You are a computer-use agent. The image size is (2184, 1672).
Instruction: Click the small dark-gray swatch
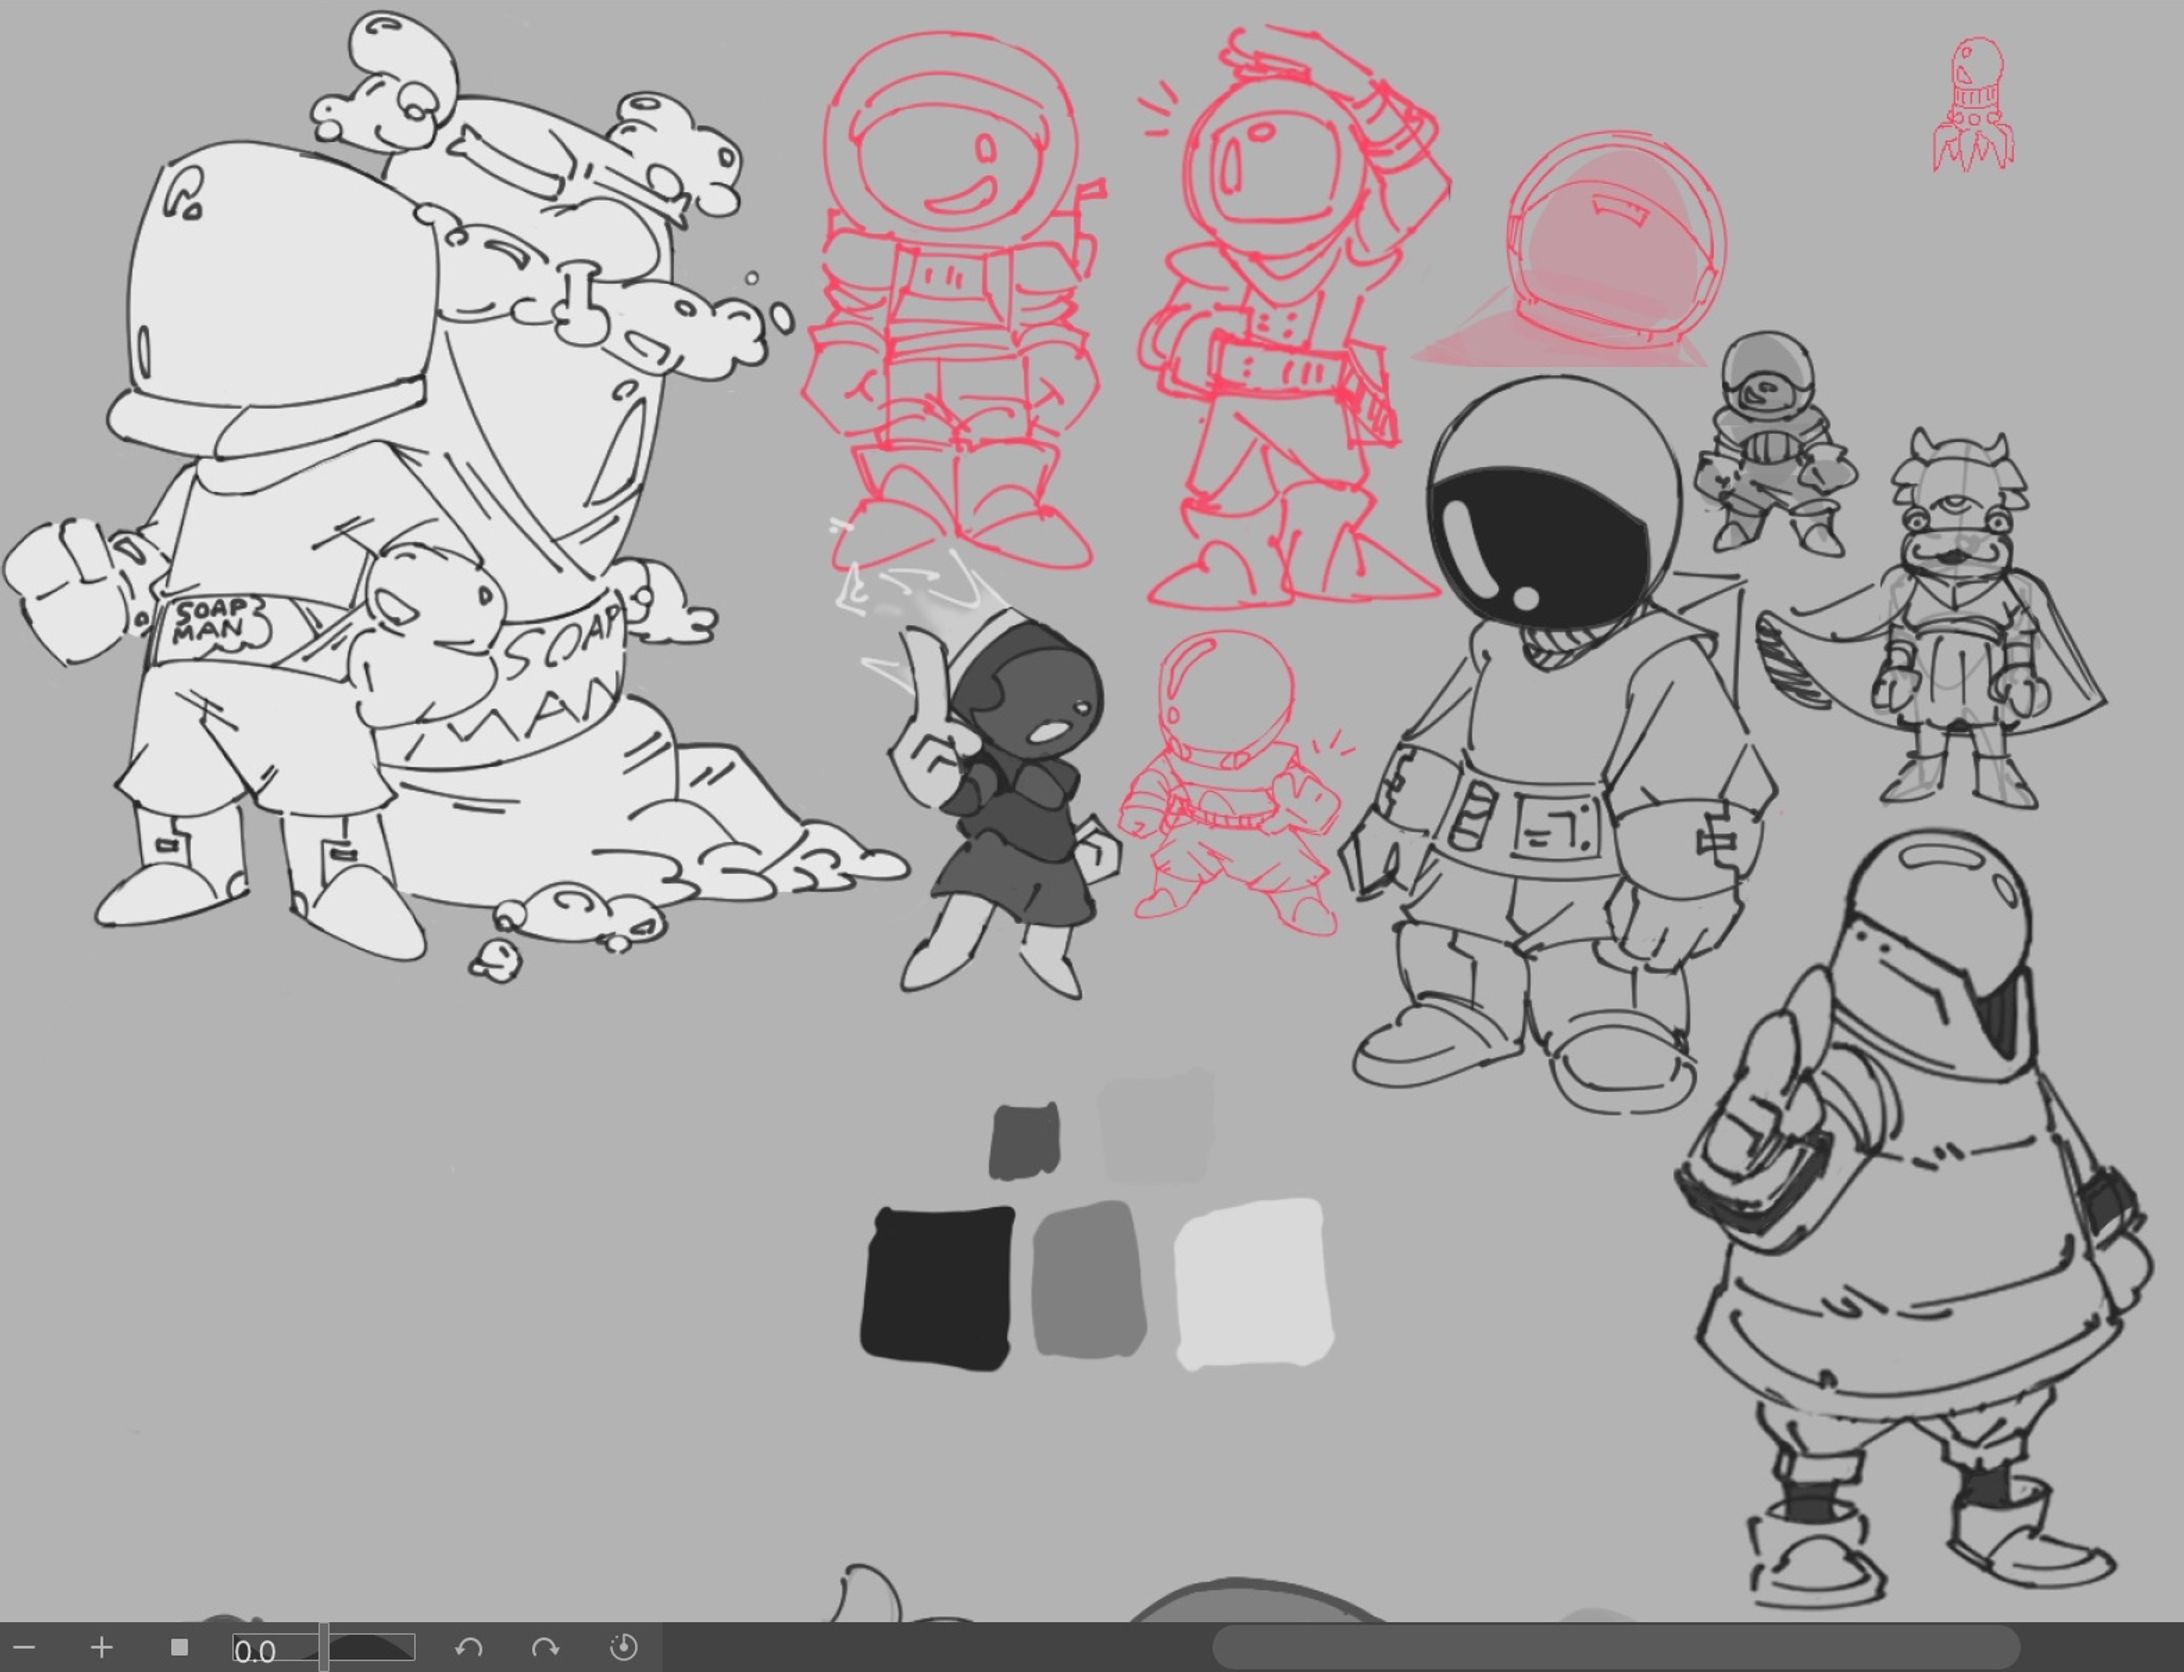click(1024, 1140)
